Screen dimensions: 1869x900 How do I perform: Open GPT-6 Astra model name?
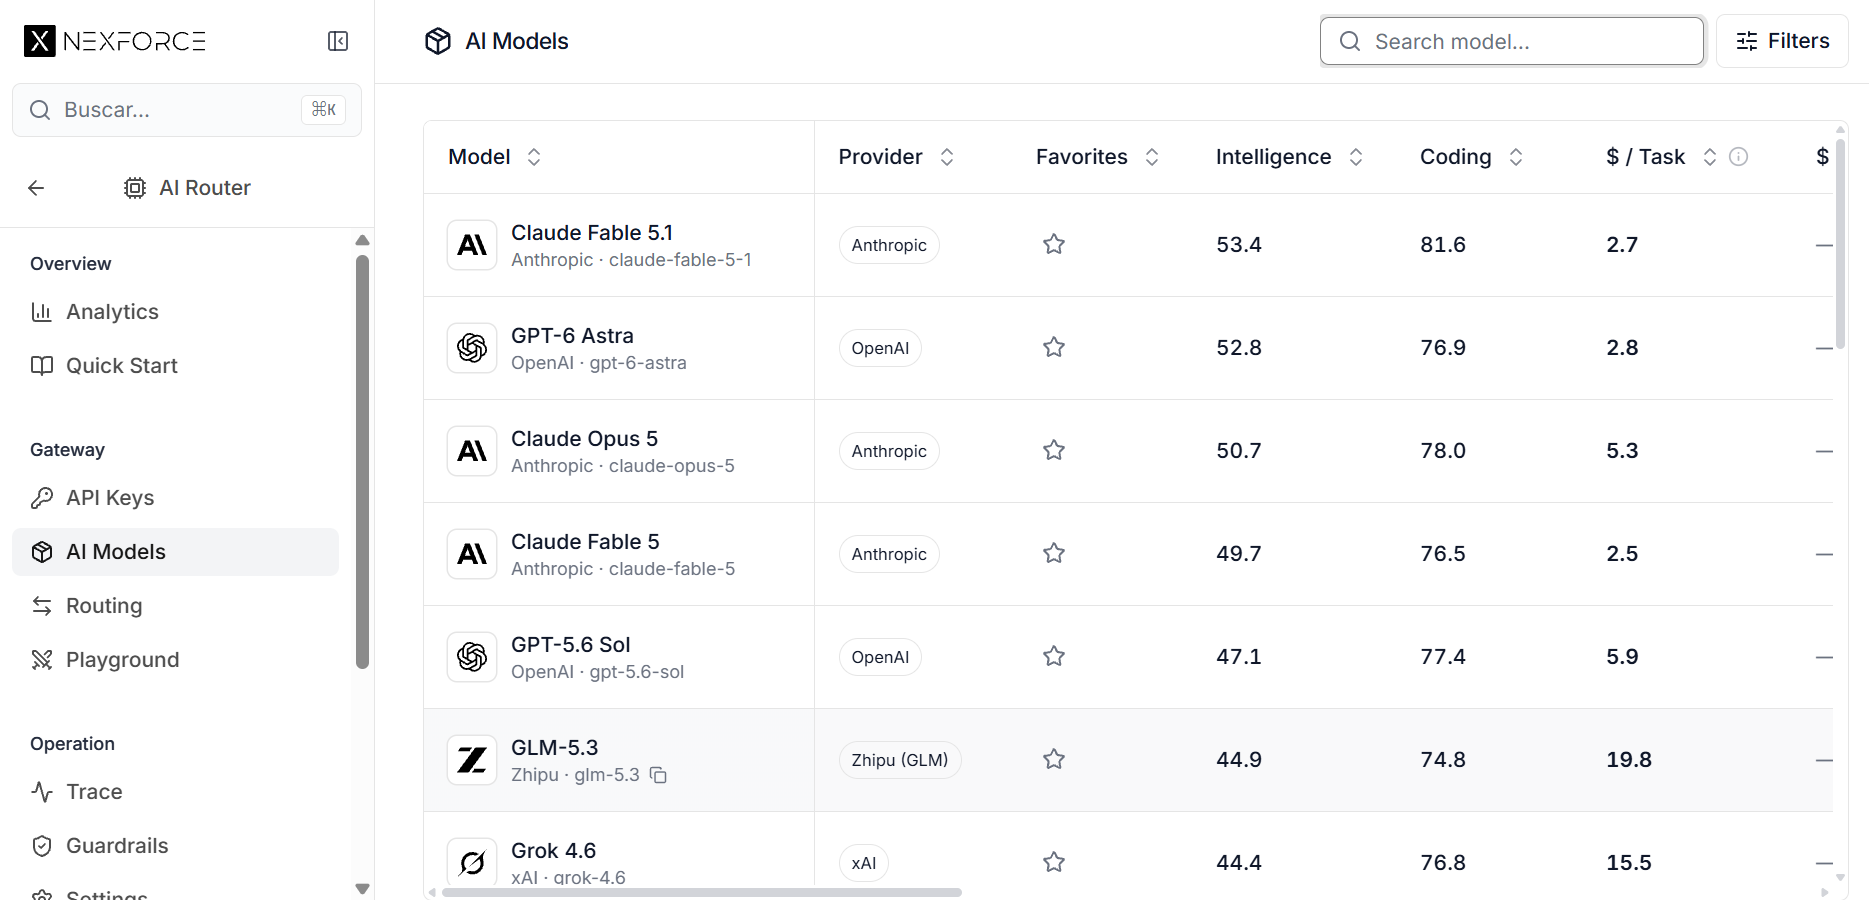pyautogui.click(x=572, y=336)
